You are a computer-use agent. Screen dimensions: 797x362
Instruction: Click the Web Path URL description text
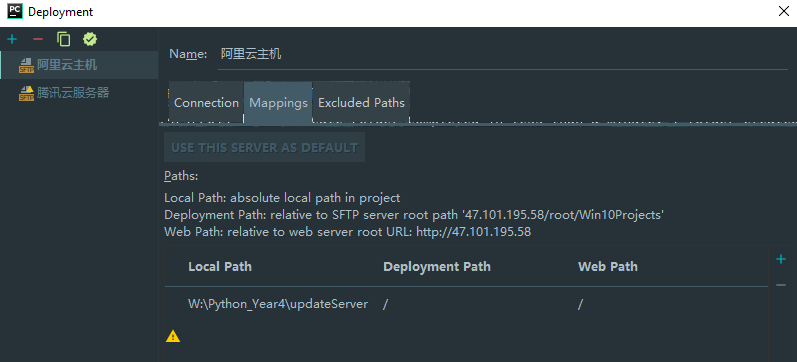click(347, 232)
